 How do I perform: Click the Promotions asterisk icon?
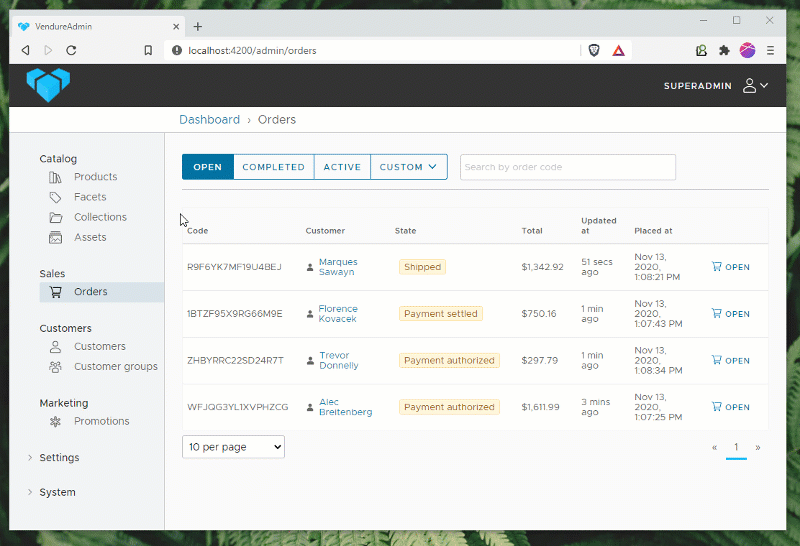(x=55, y=421)
